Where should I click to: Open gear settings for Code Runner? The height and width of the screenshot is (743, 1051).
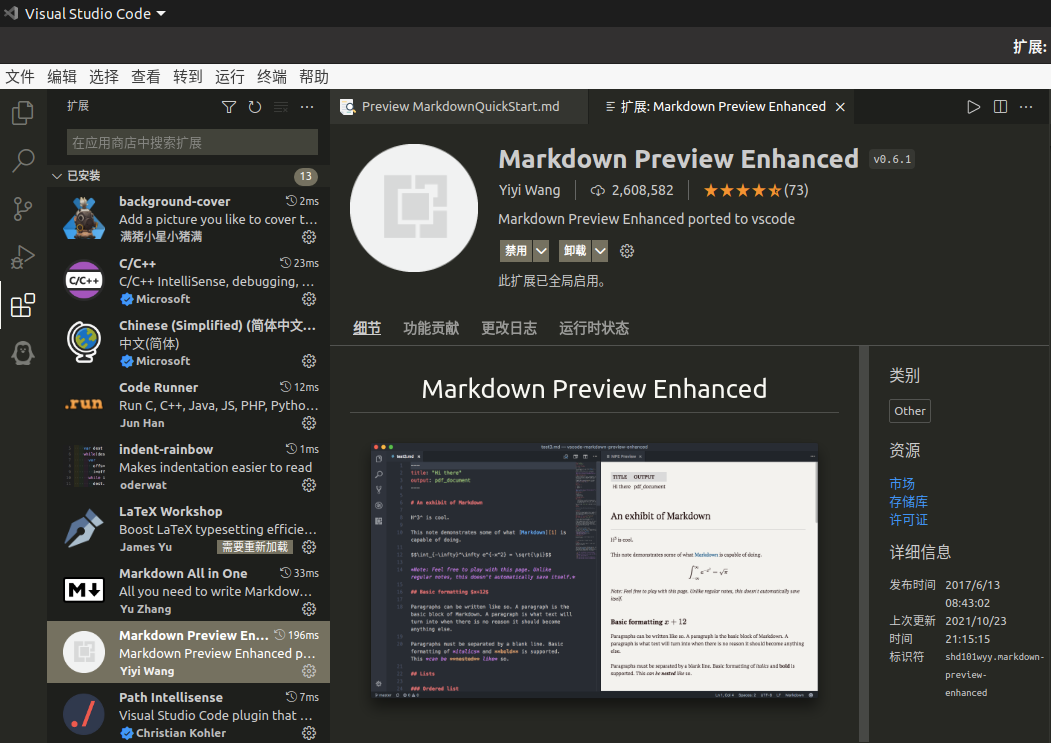point(309,423)
